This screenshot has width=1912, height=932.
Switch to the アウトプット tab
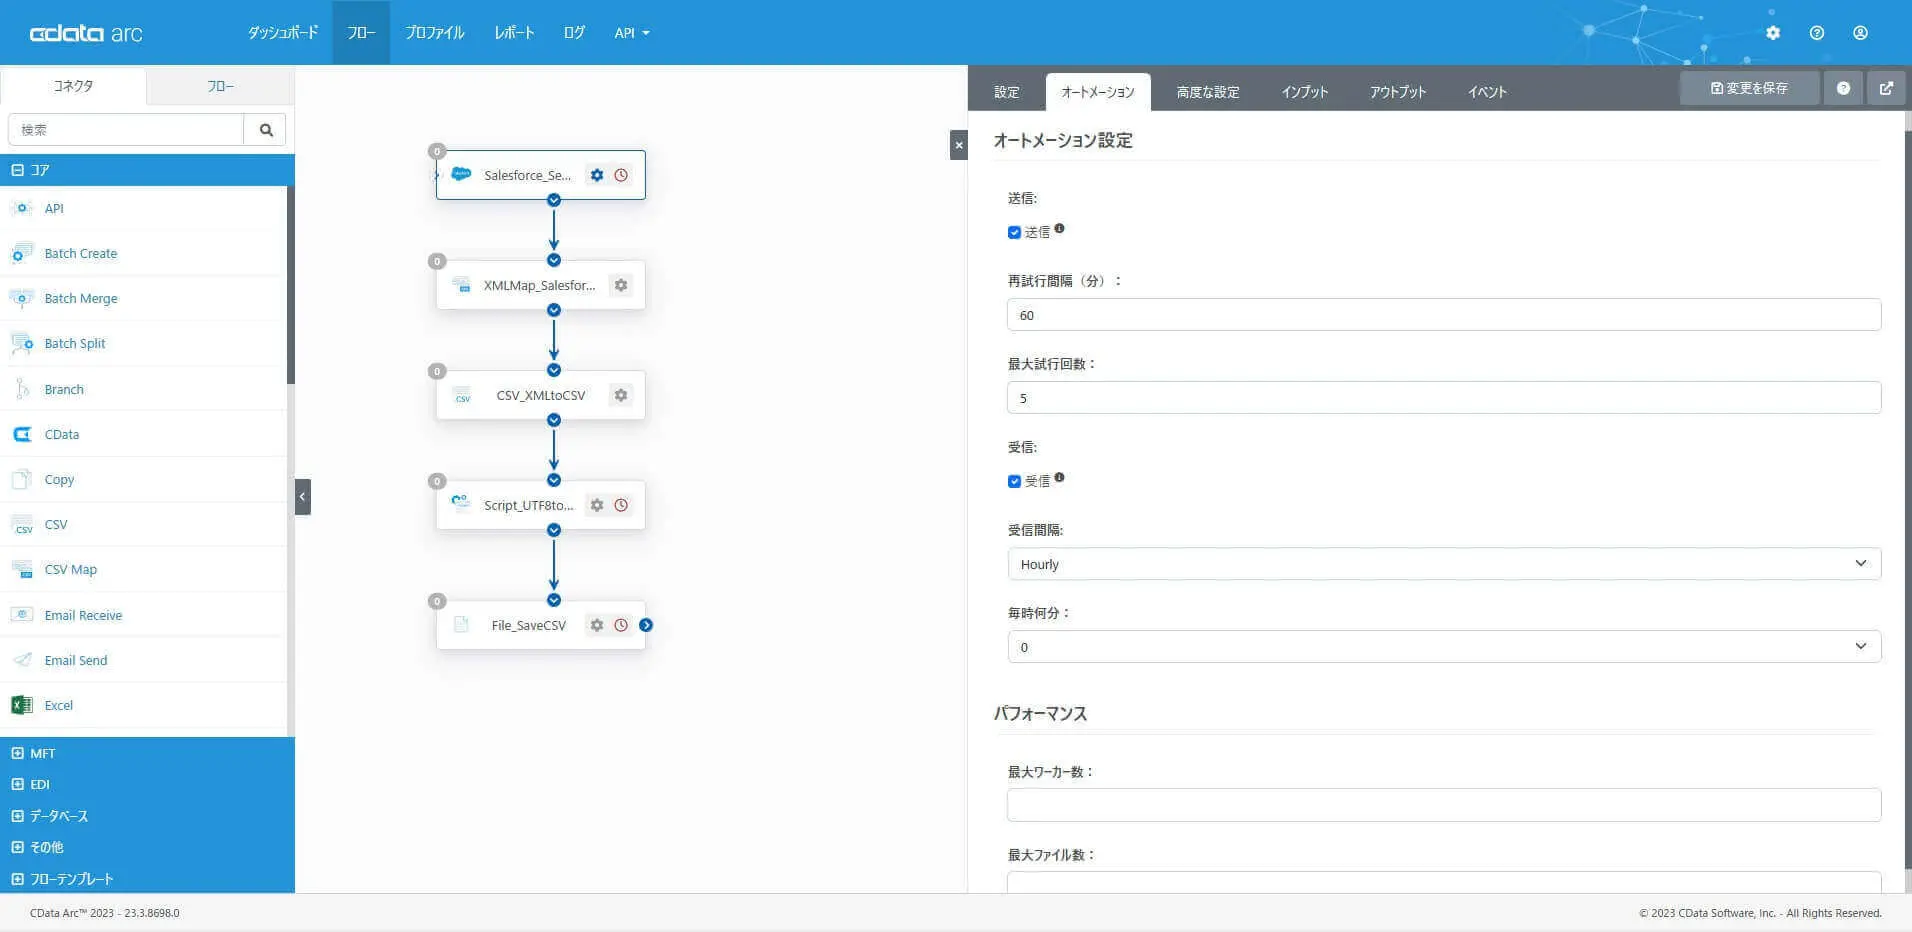tap(1398, 92)
